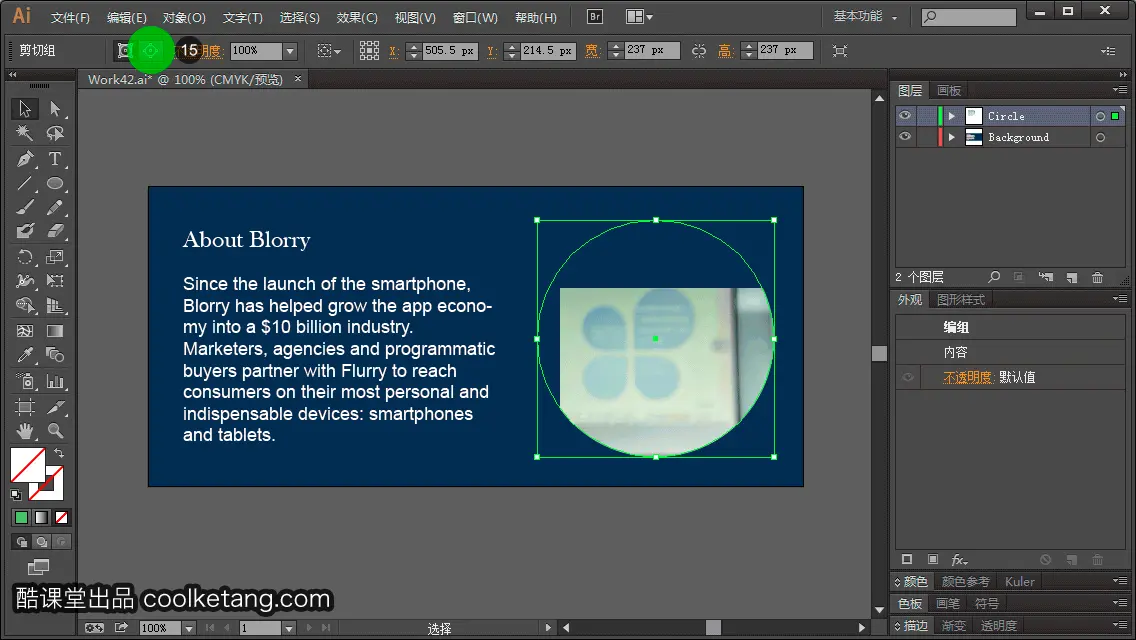Open the artboard number dropdown
Viewport: 1136px width, 640px height.
point(289,628)
